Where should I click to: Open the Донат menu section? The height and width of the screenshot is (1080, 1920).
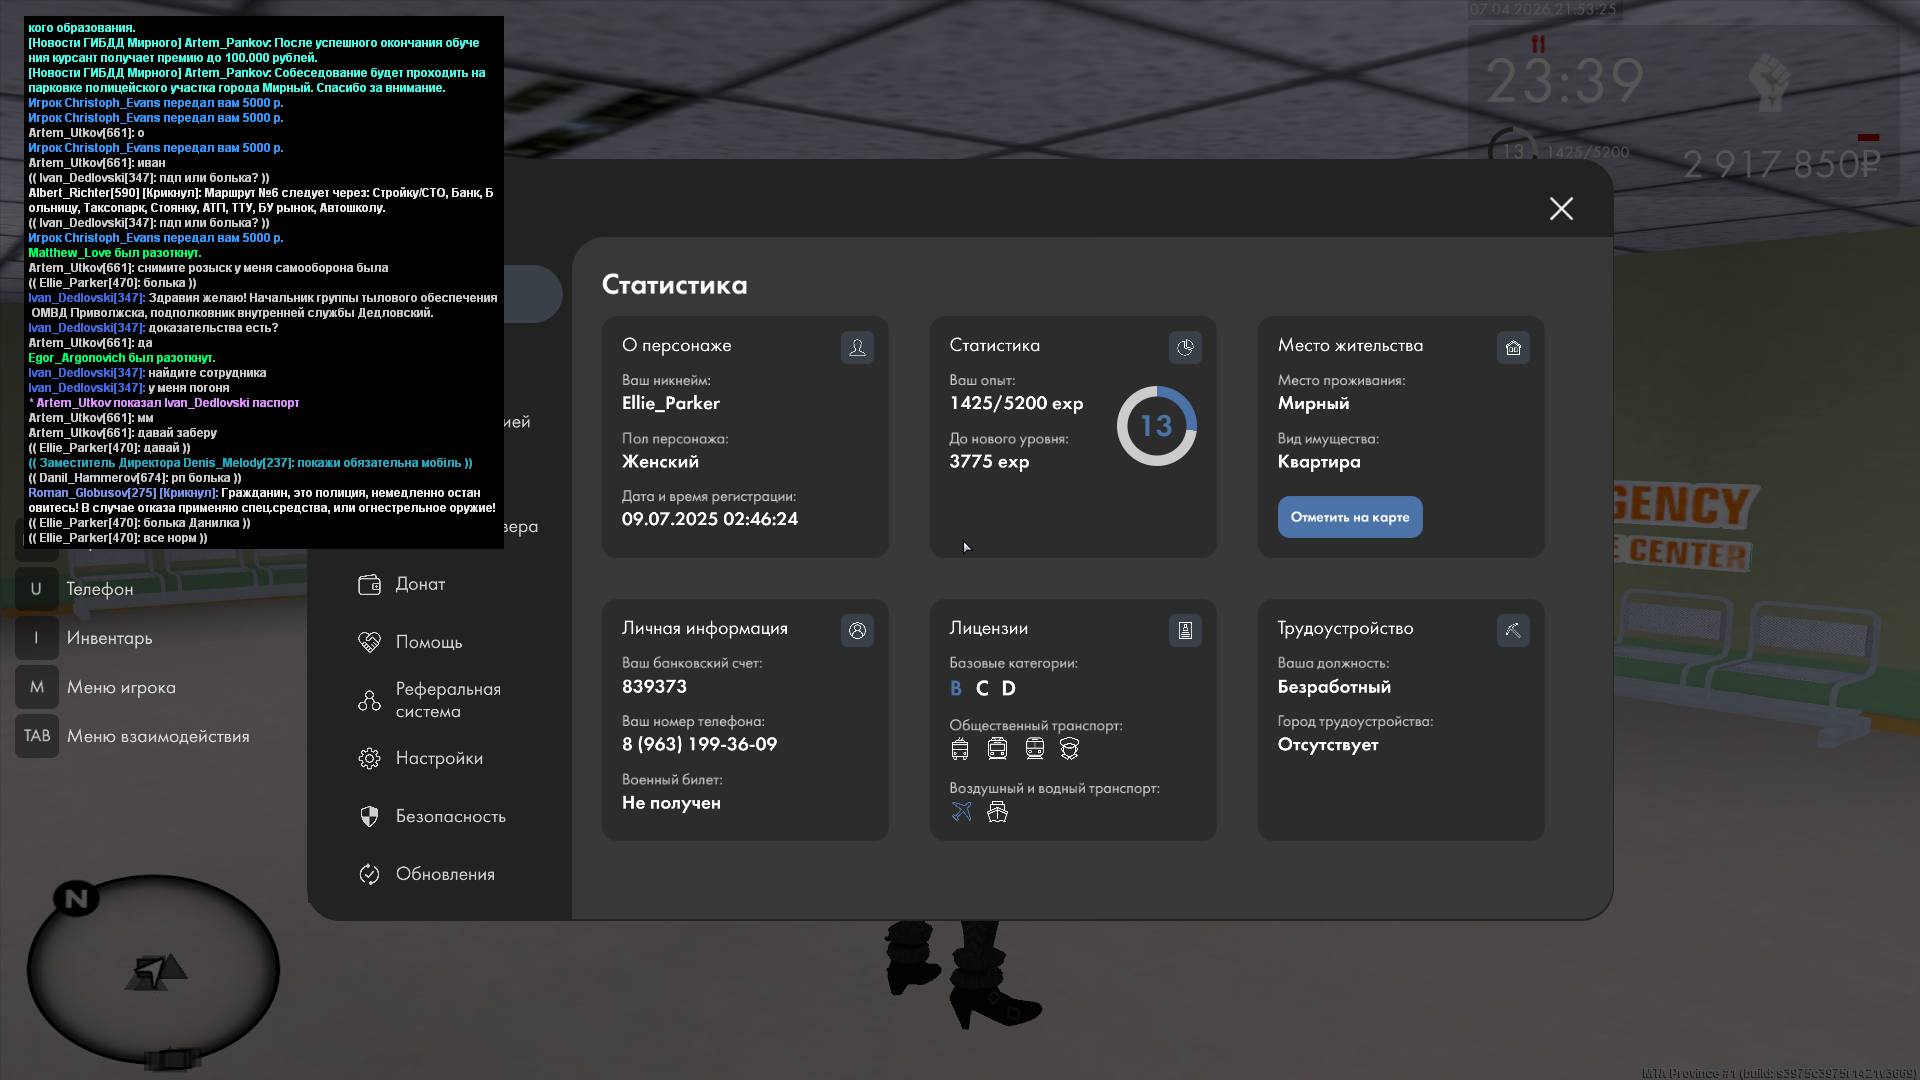pos(420,584)
